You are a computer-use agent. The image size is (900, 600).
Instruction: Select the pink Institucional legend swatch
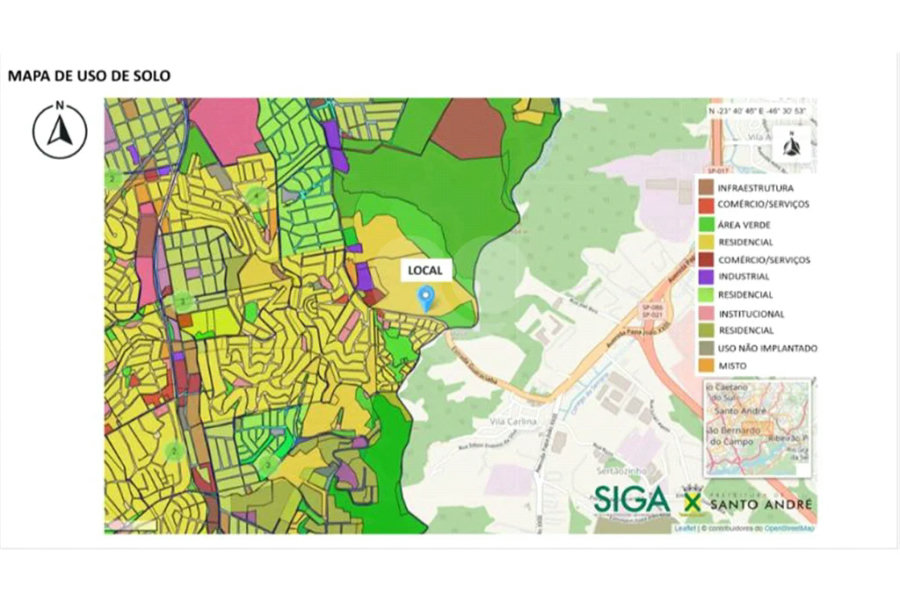pos(706,313)
